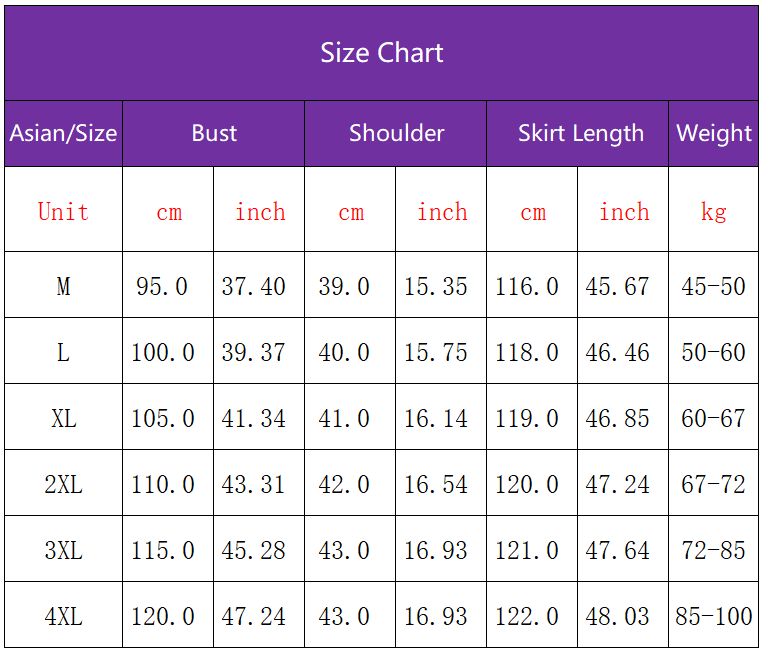
Task: Click the kg unit cell
Action: pos(713,211)
